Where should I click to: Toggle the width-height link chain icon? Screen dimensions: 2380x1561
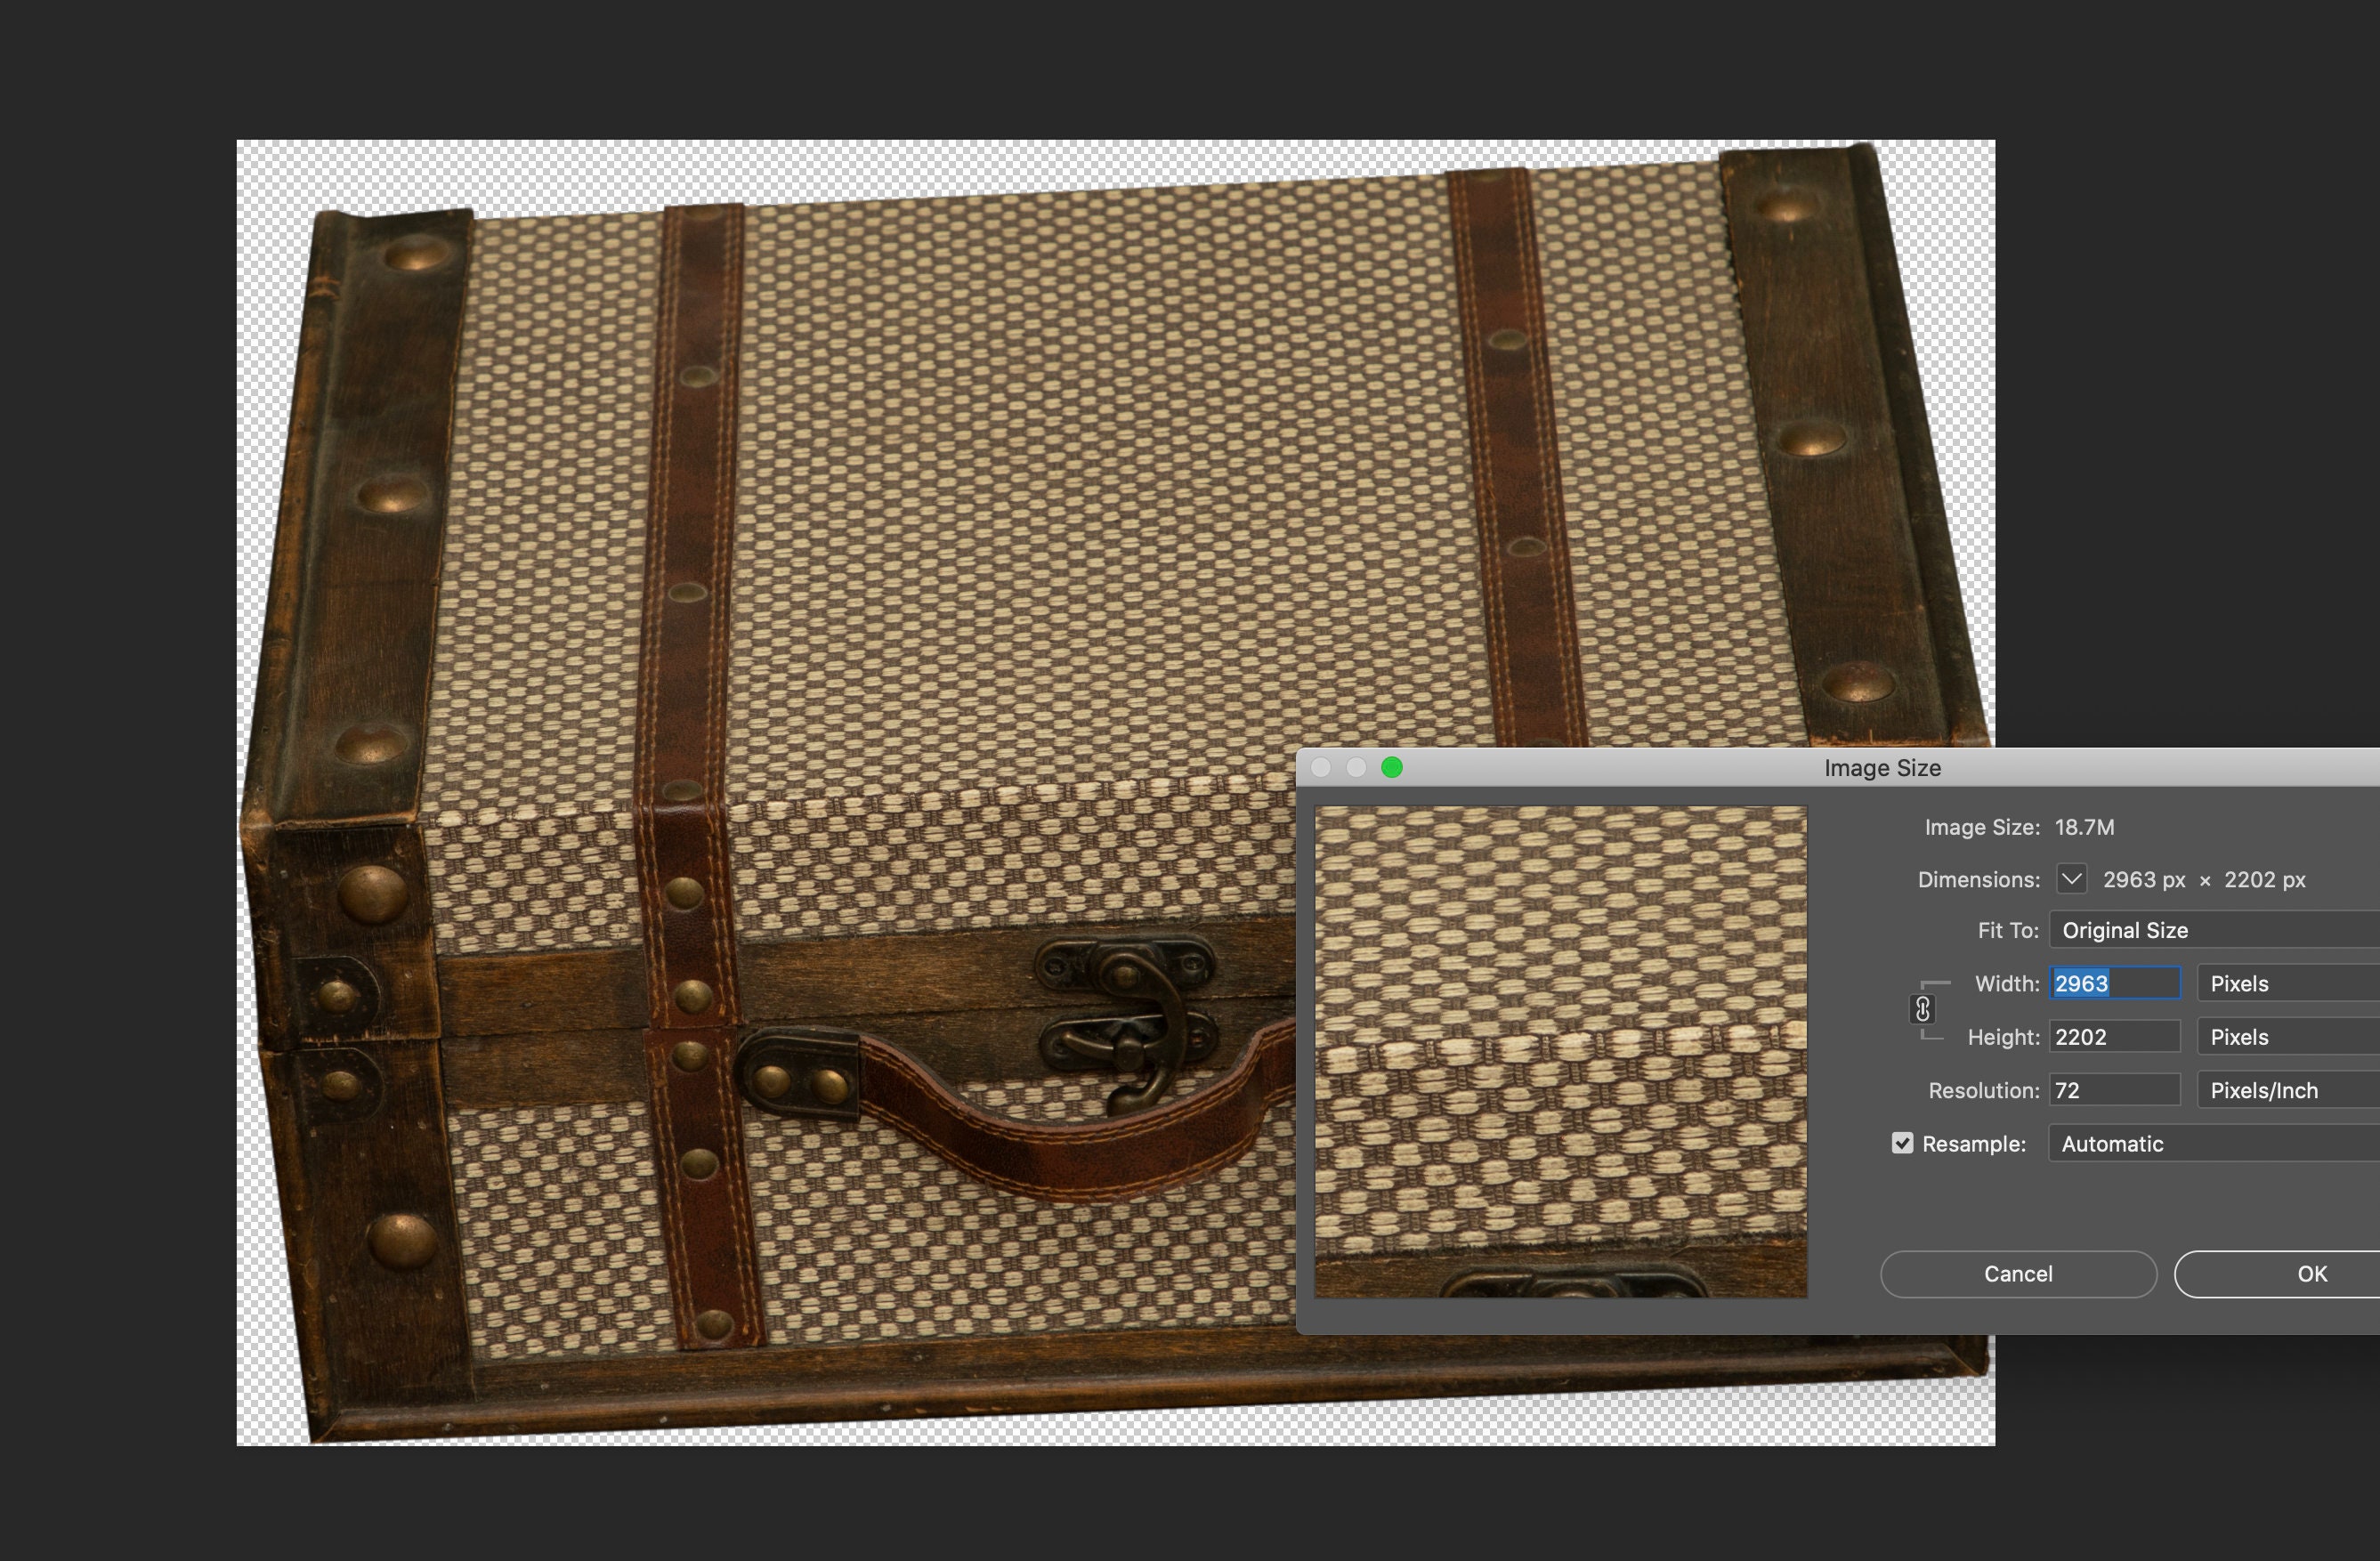click(1925, 1010)
